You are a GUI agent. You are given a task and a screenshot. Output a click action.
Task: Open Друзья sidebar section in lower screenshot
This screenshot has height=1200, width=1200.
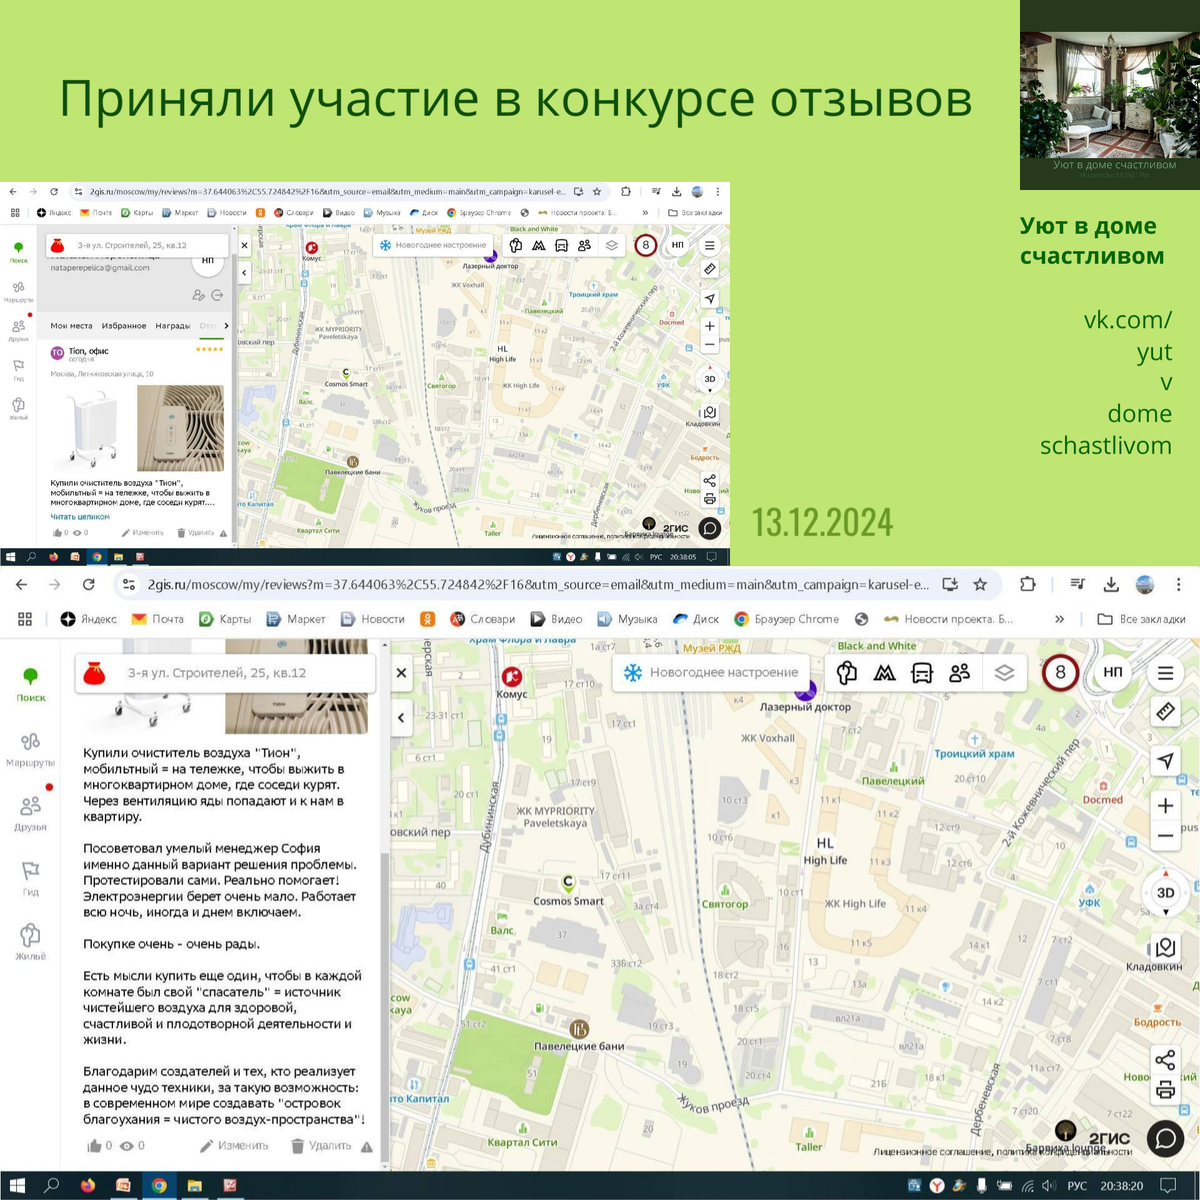click(x=31, y=813)
